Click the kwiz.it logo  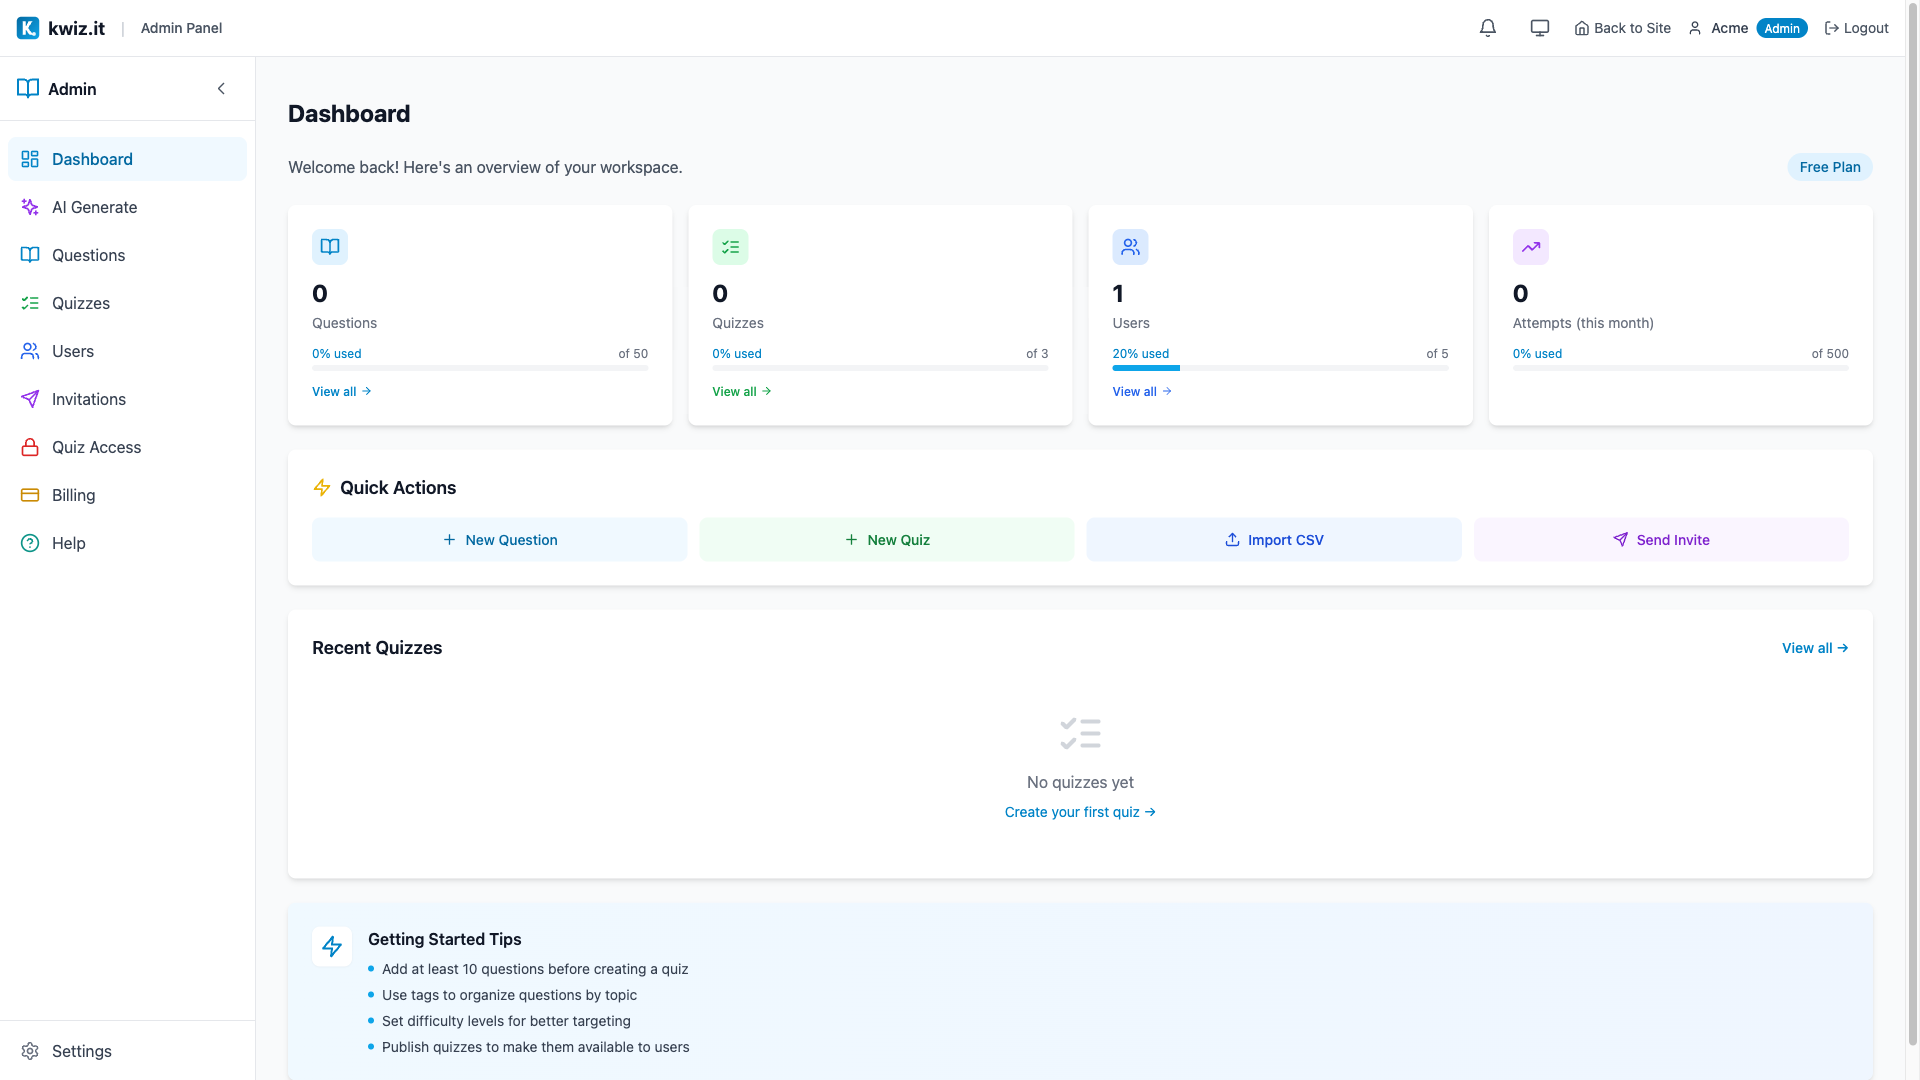tap(60, 28)
